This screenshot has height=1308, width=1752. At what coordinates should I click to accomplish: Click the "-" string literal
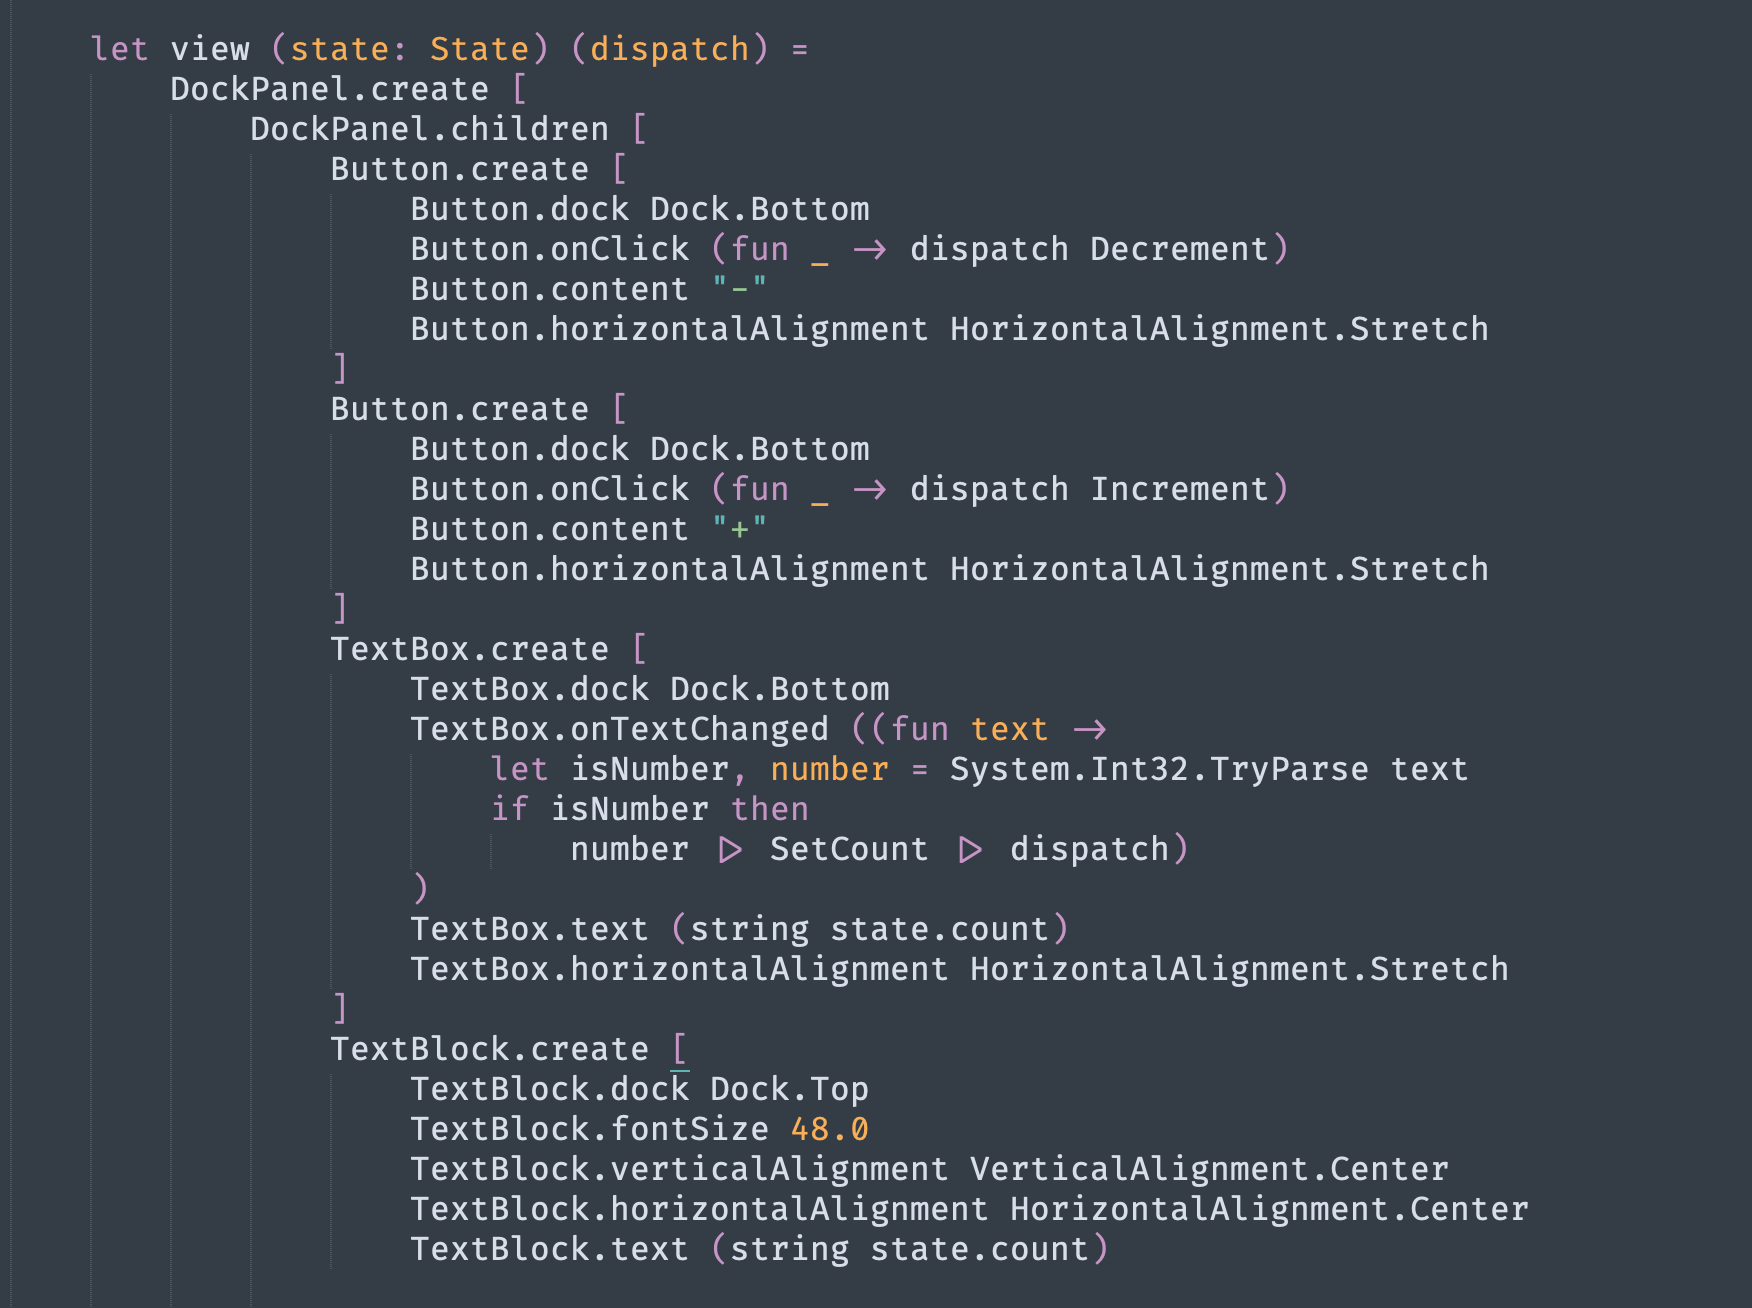pyautogui.click(x=739, y=289)
